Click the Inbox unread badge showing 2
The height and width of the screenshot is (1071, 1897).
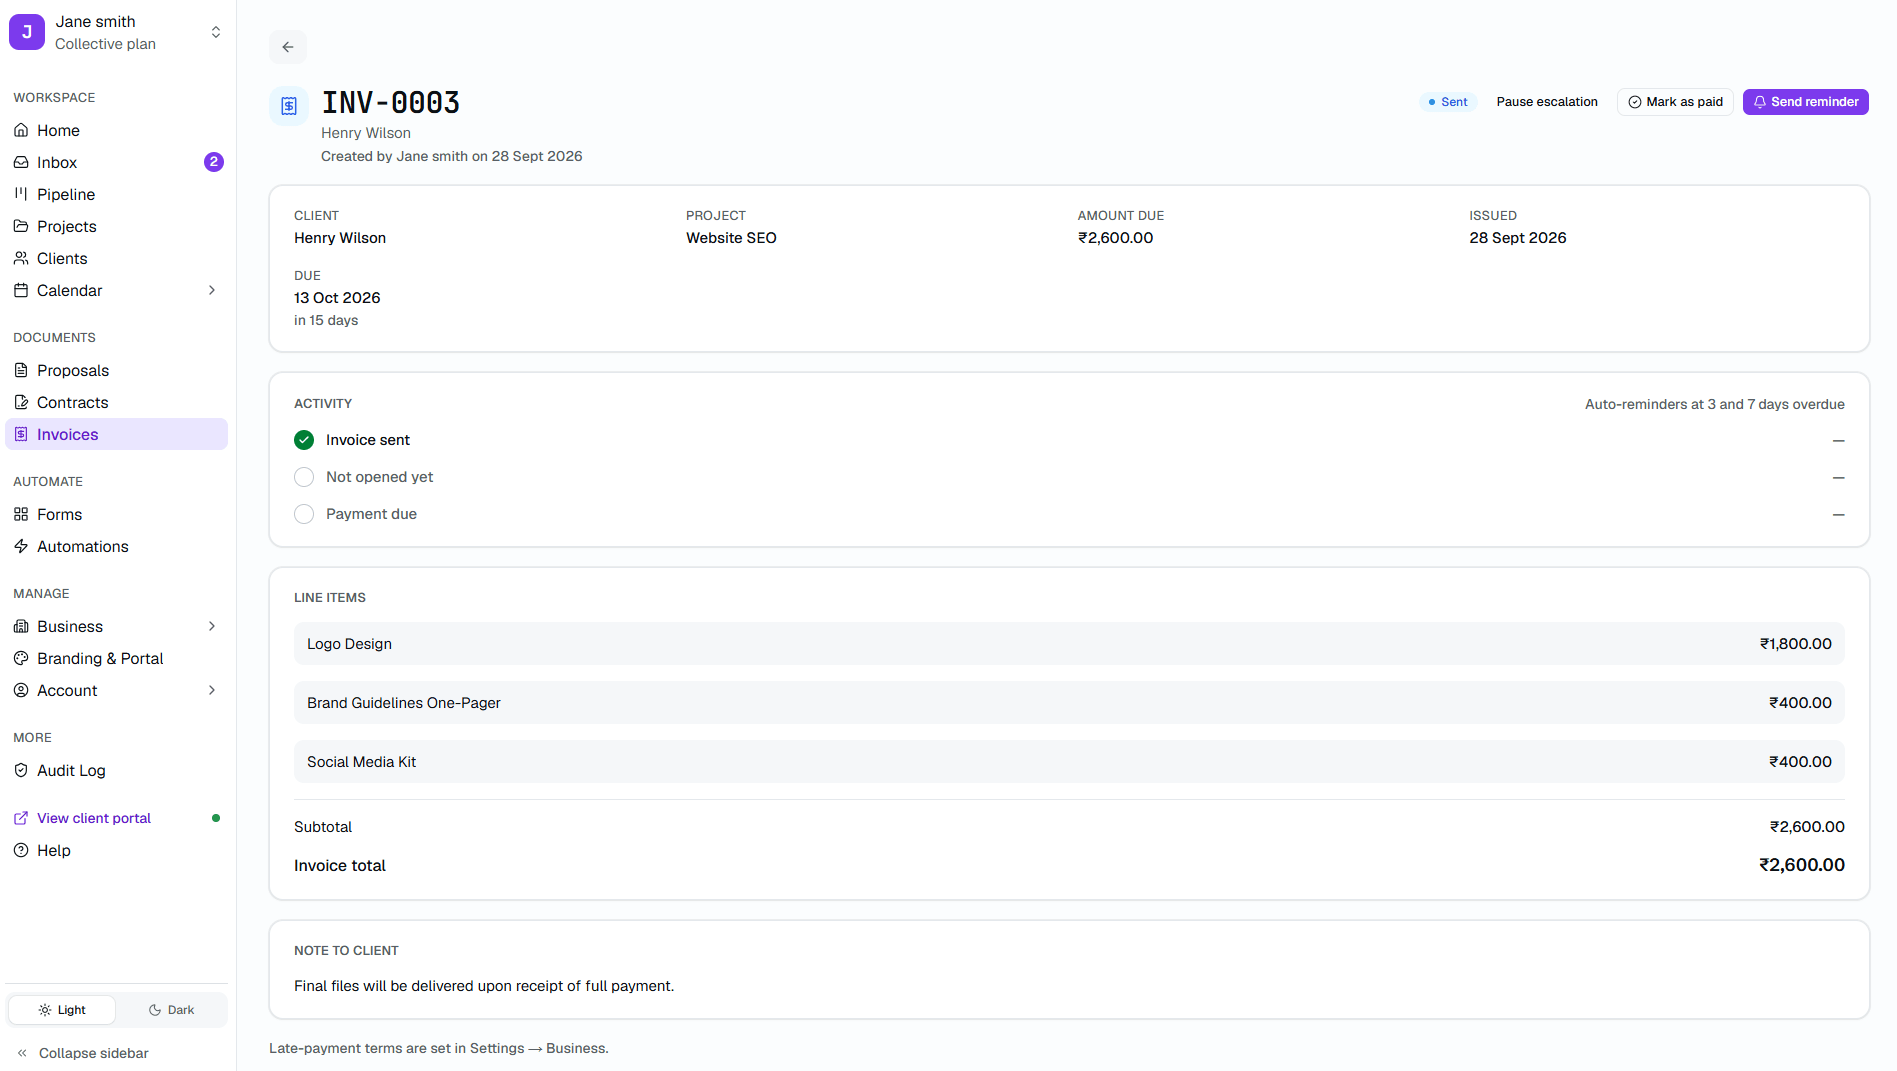214,162
